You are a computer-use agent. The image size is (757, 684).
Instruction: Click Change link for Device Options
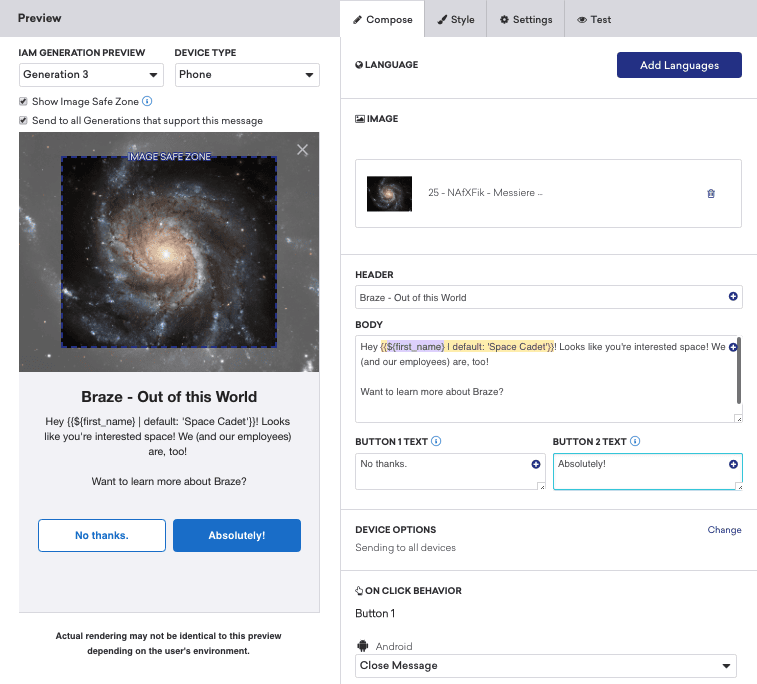click(724, 530)
